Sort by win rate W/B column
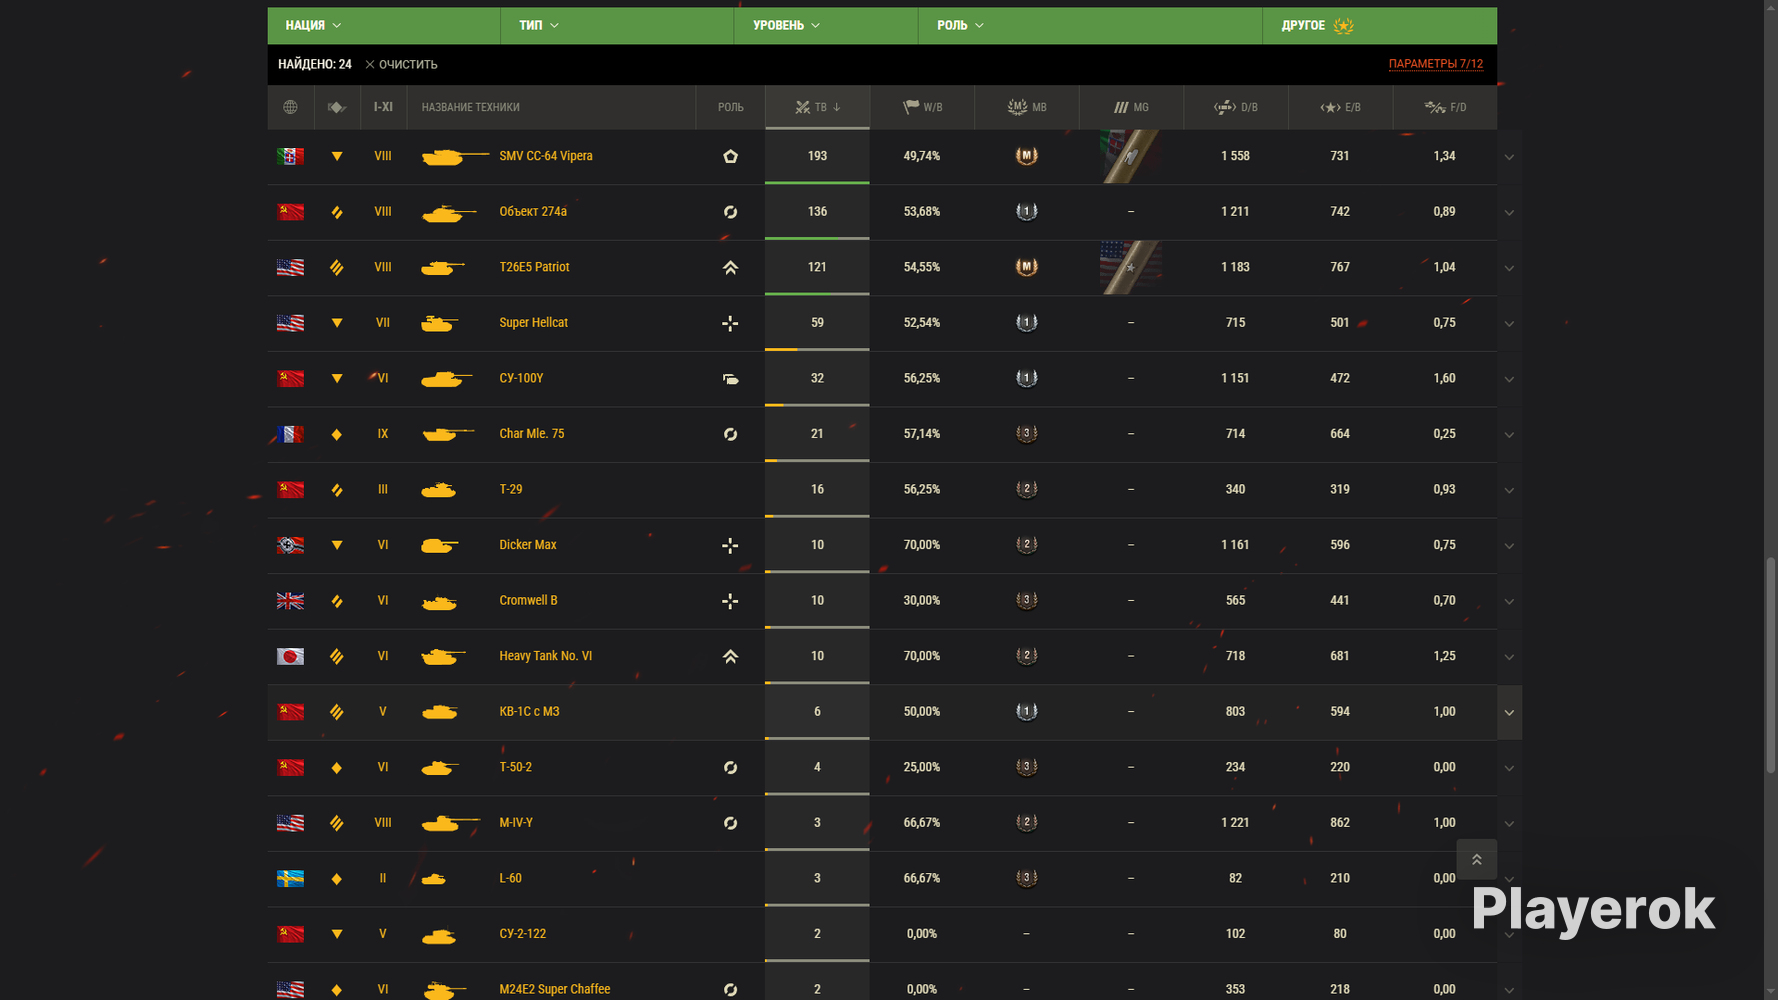This screenshot has width=1778, height=1000. click(x=922, y=107)
